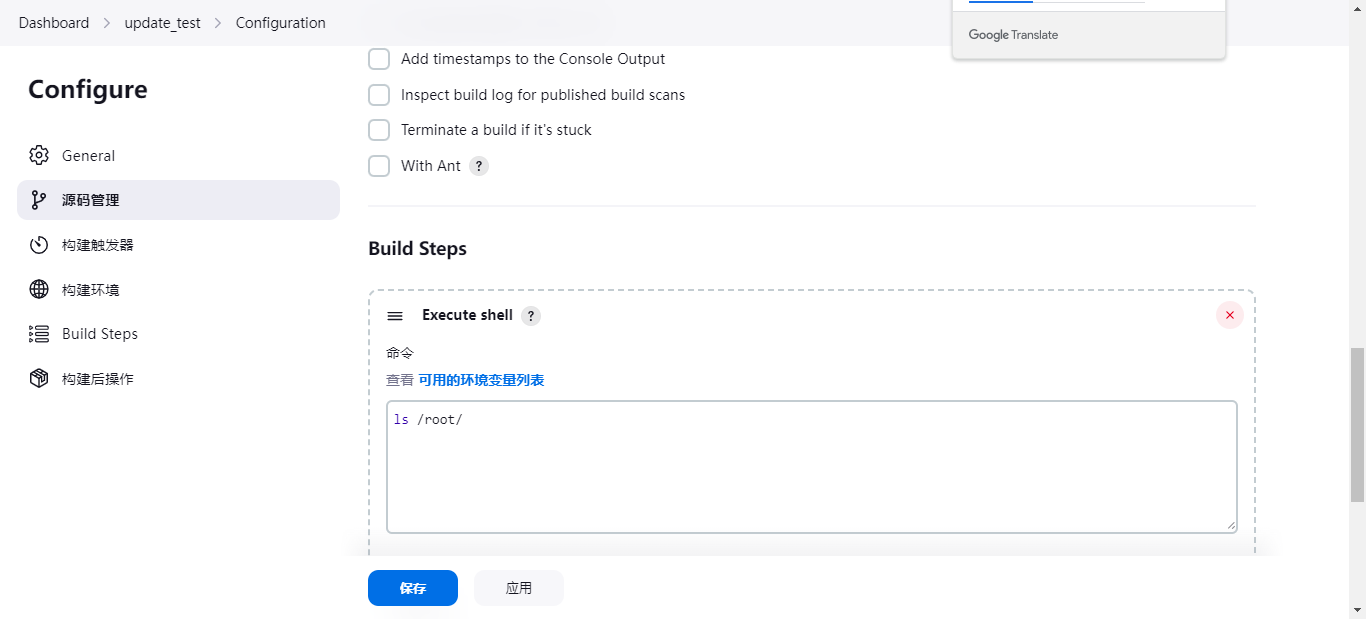Enable the With Ant checkbox

click(379, 166)
